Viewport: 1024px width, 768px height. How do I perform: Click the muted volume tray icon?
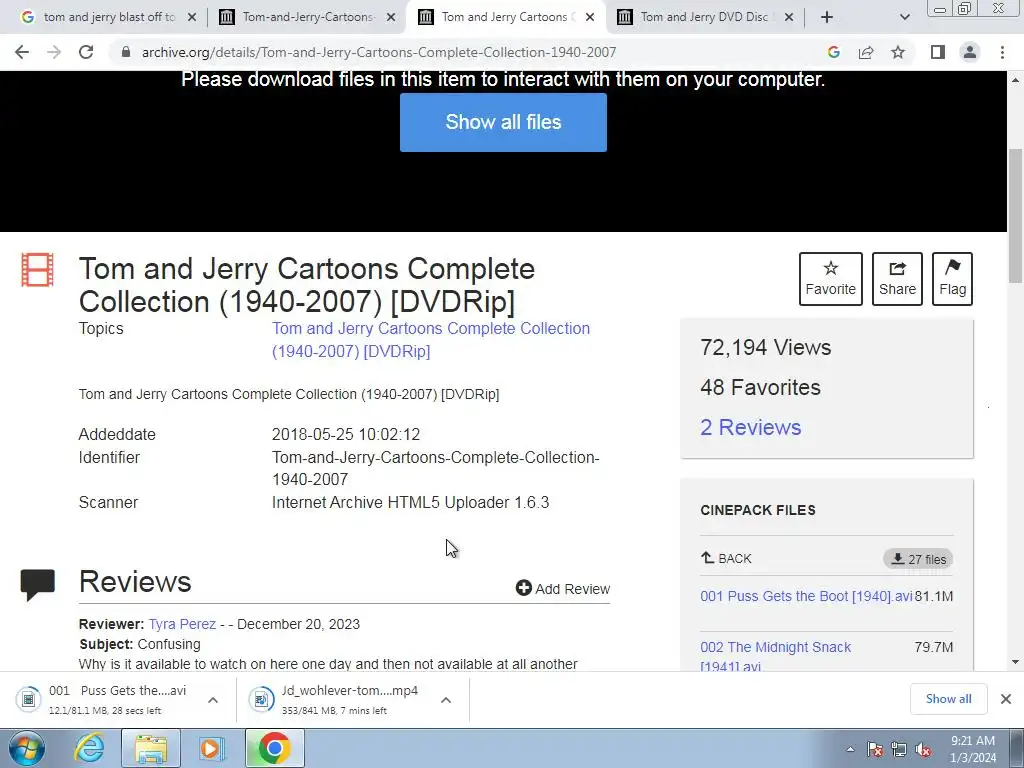[923, 750]
